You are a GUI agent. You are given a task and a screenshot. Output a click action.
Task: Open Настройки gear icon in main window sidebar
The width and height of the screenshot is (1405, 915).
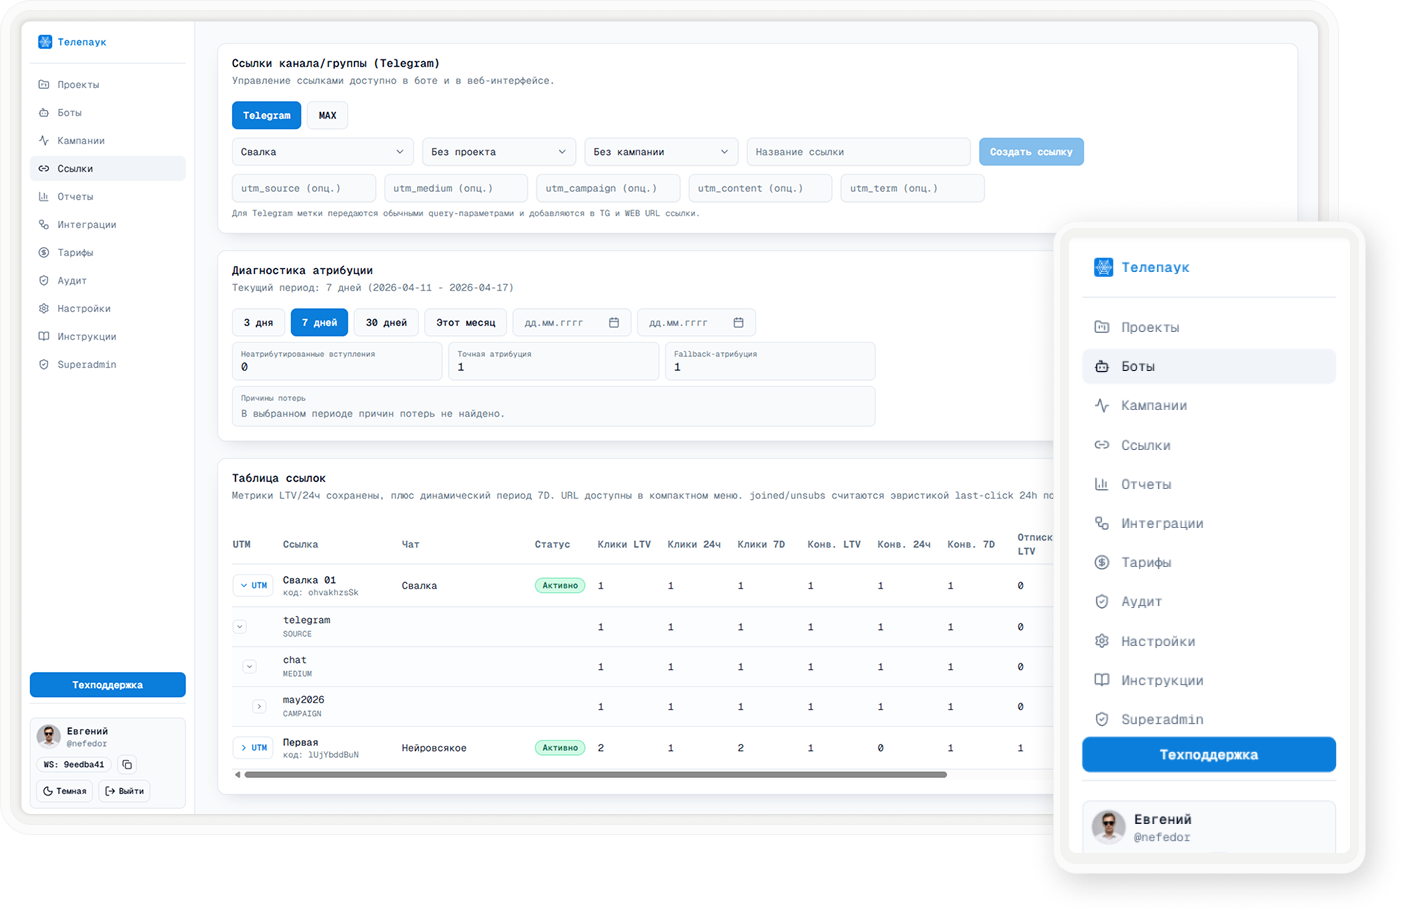[44, 309]
